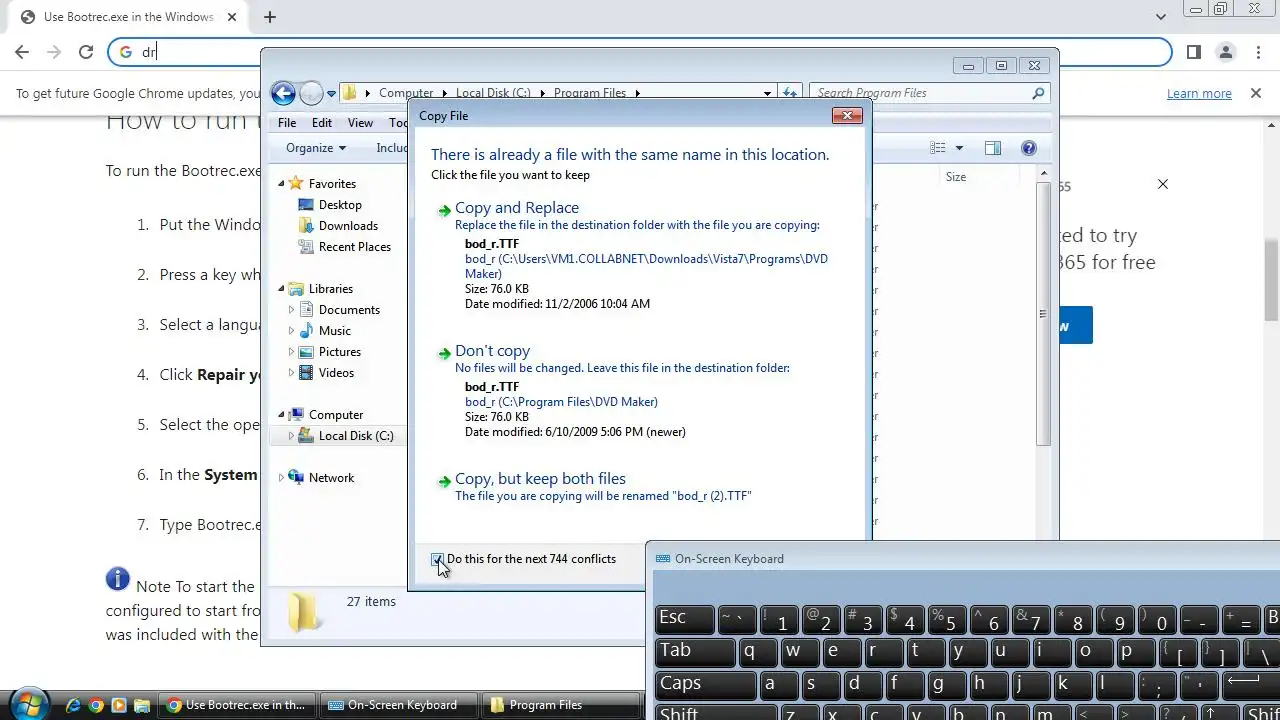Click the Change your view icon

point(938,148)
